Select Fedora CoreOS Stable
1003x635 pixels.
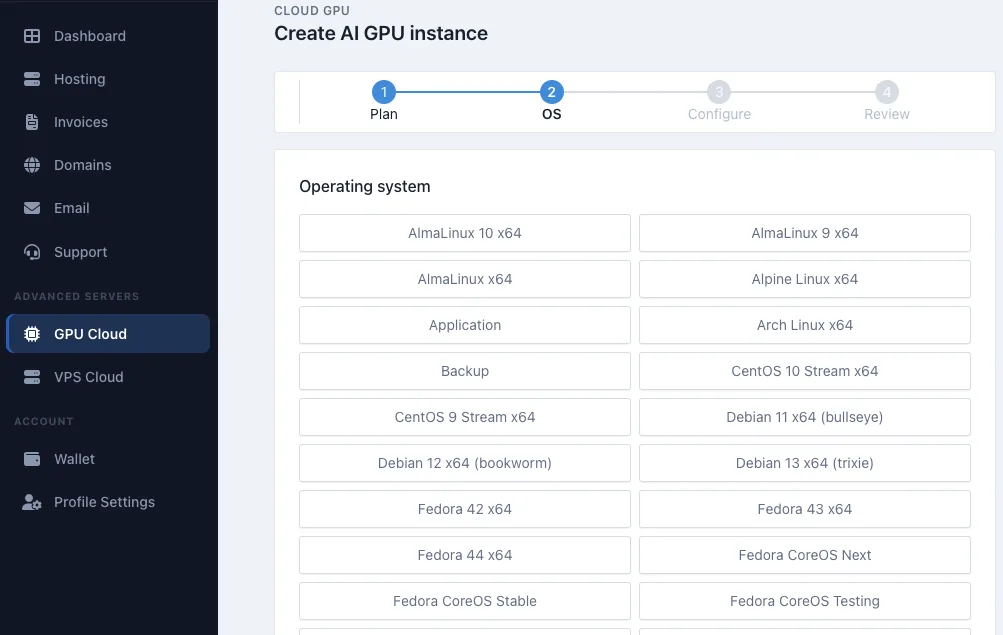(x=465, y=601)
